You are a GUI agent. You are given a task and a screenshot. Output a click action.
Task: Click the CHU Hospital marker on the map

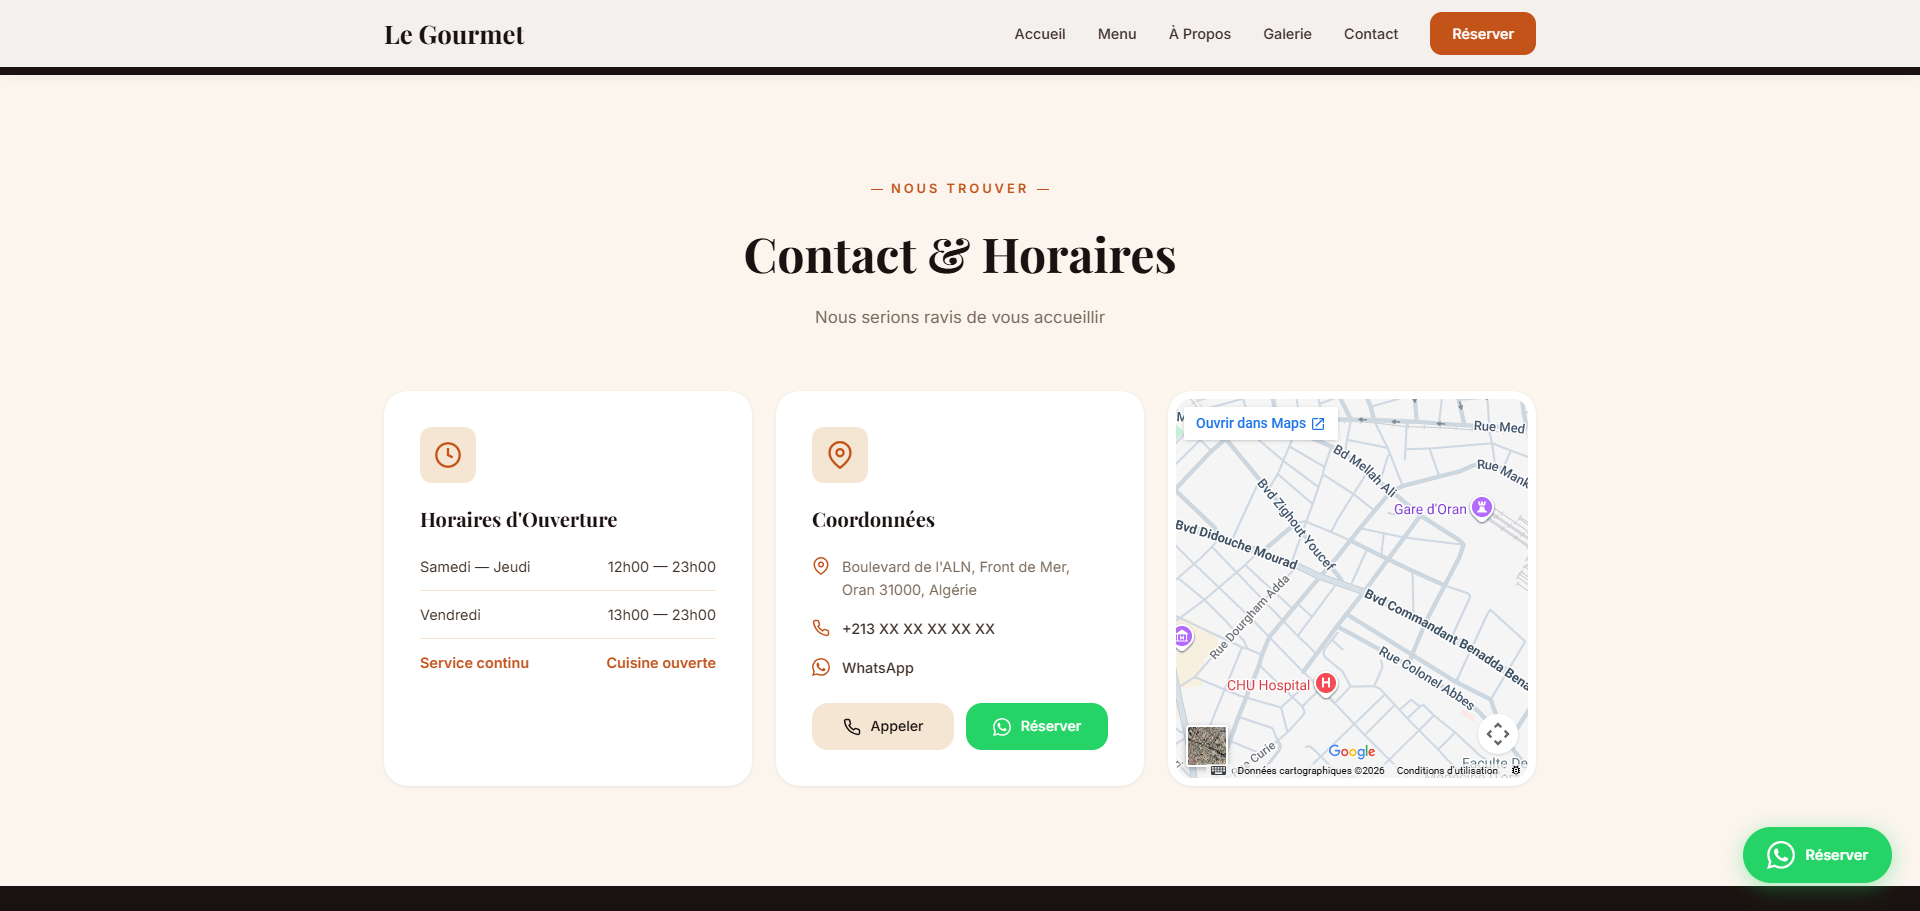[1325, 683]
